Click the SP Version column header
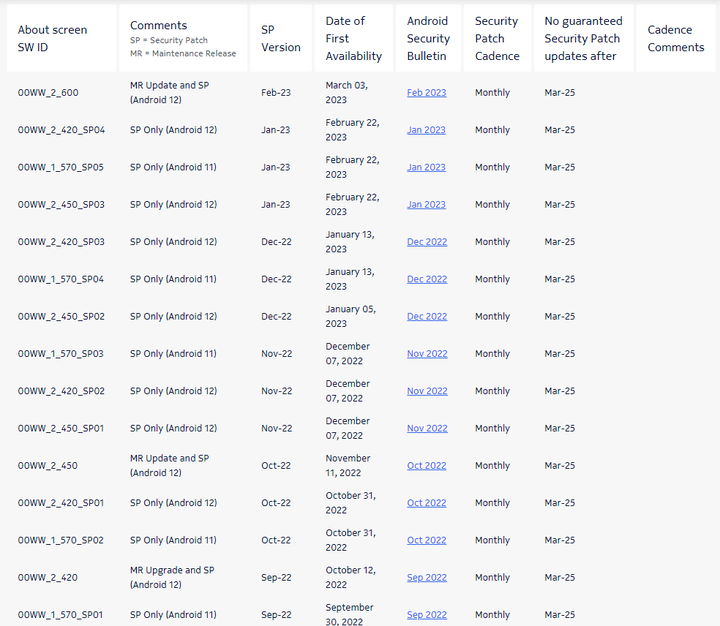Screen dimensions: 720x626 coord(281,38)
